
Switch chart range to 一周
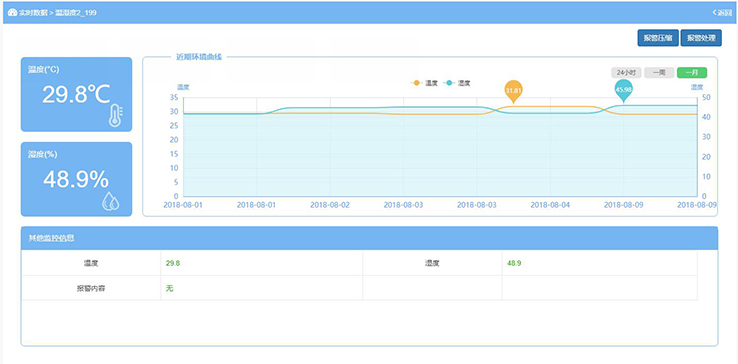coord(659,73)
